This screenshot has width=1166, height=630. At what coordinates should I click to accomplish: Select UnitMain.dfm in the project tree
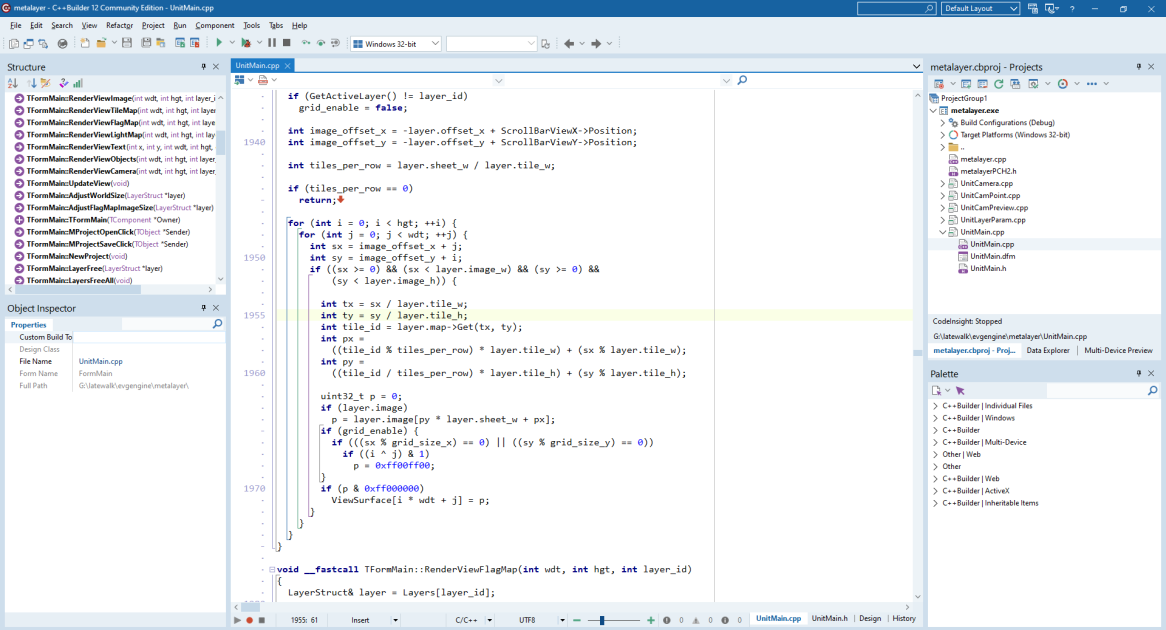point(992,256)
